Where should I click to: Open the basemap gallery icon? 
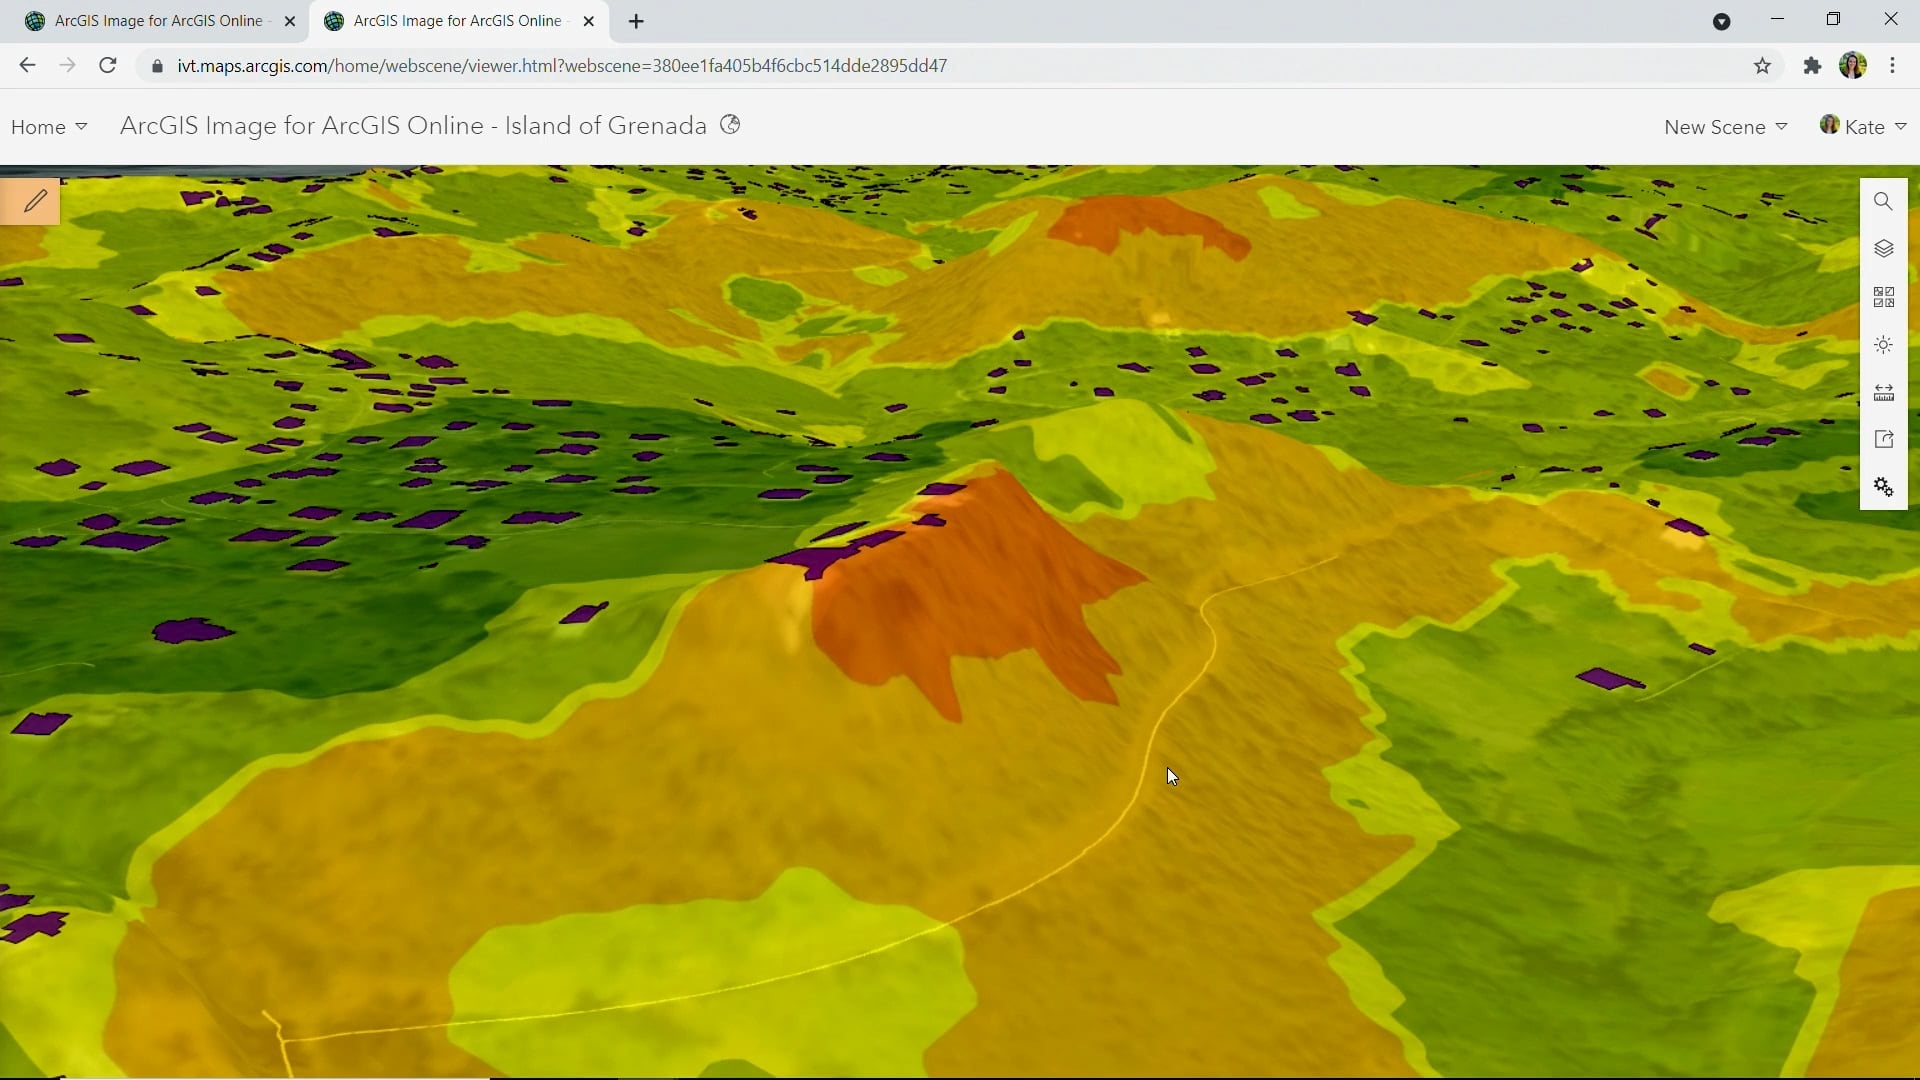click(x=1883, y=297)
